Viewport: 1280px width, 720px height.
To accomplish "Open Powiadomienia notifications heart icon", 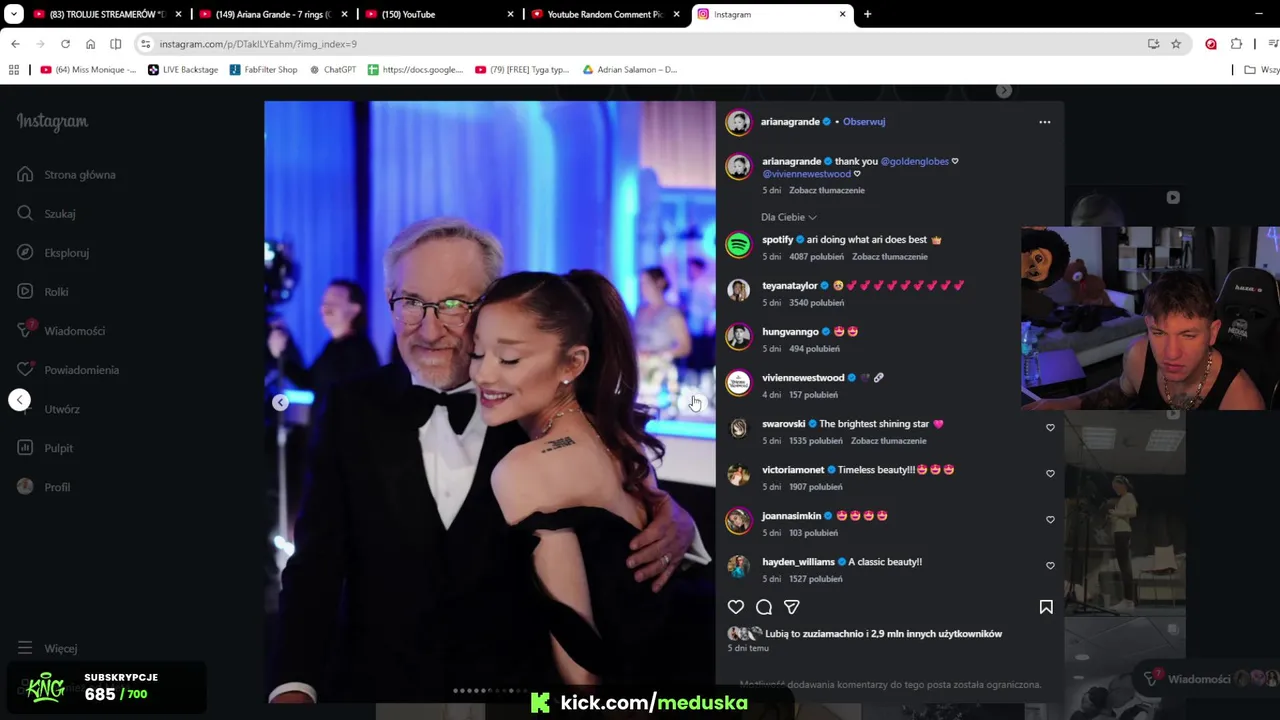I will coord(25,369).
